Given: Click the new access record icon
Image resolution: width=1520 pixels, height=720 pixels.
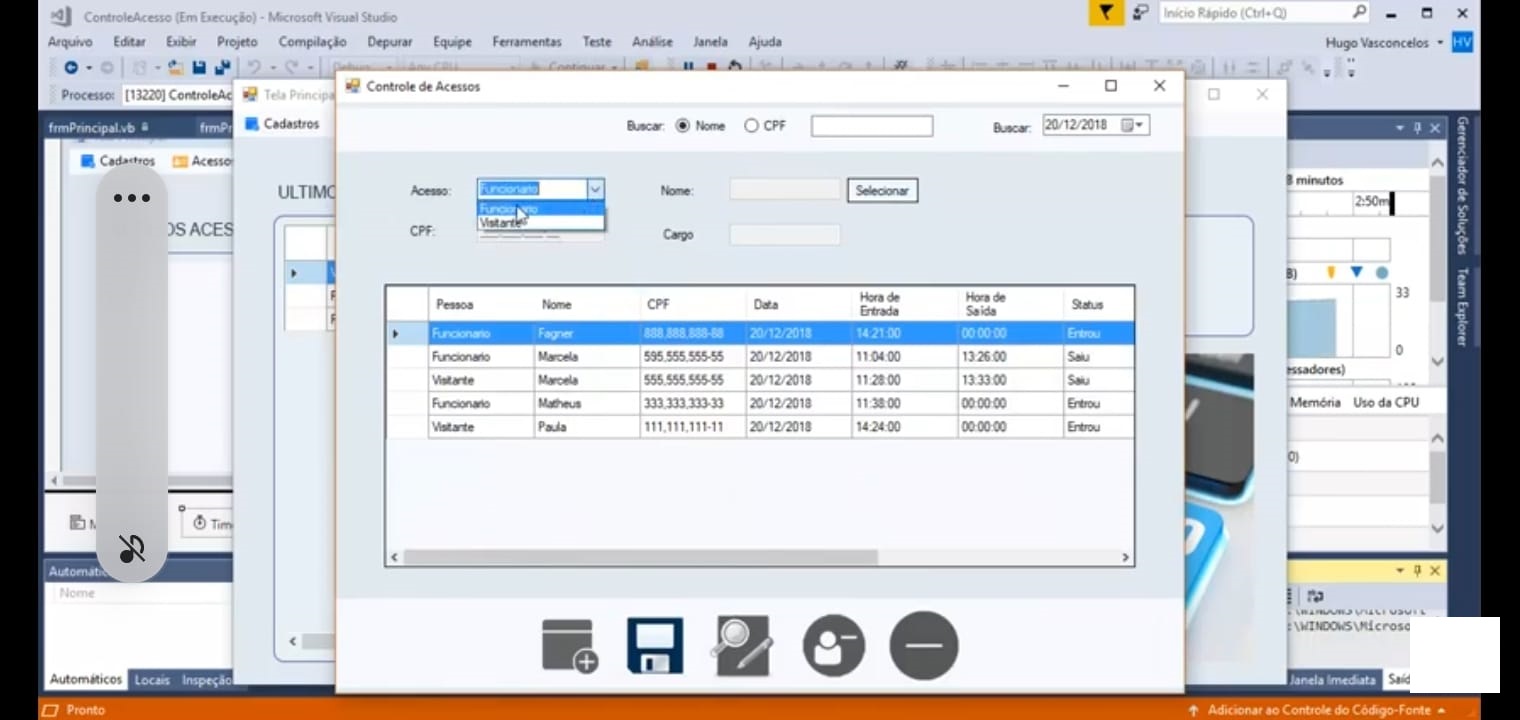Looking at the screenshot, I should [570, 646].
